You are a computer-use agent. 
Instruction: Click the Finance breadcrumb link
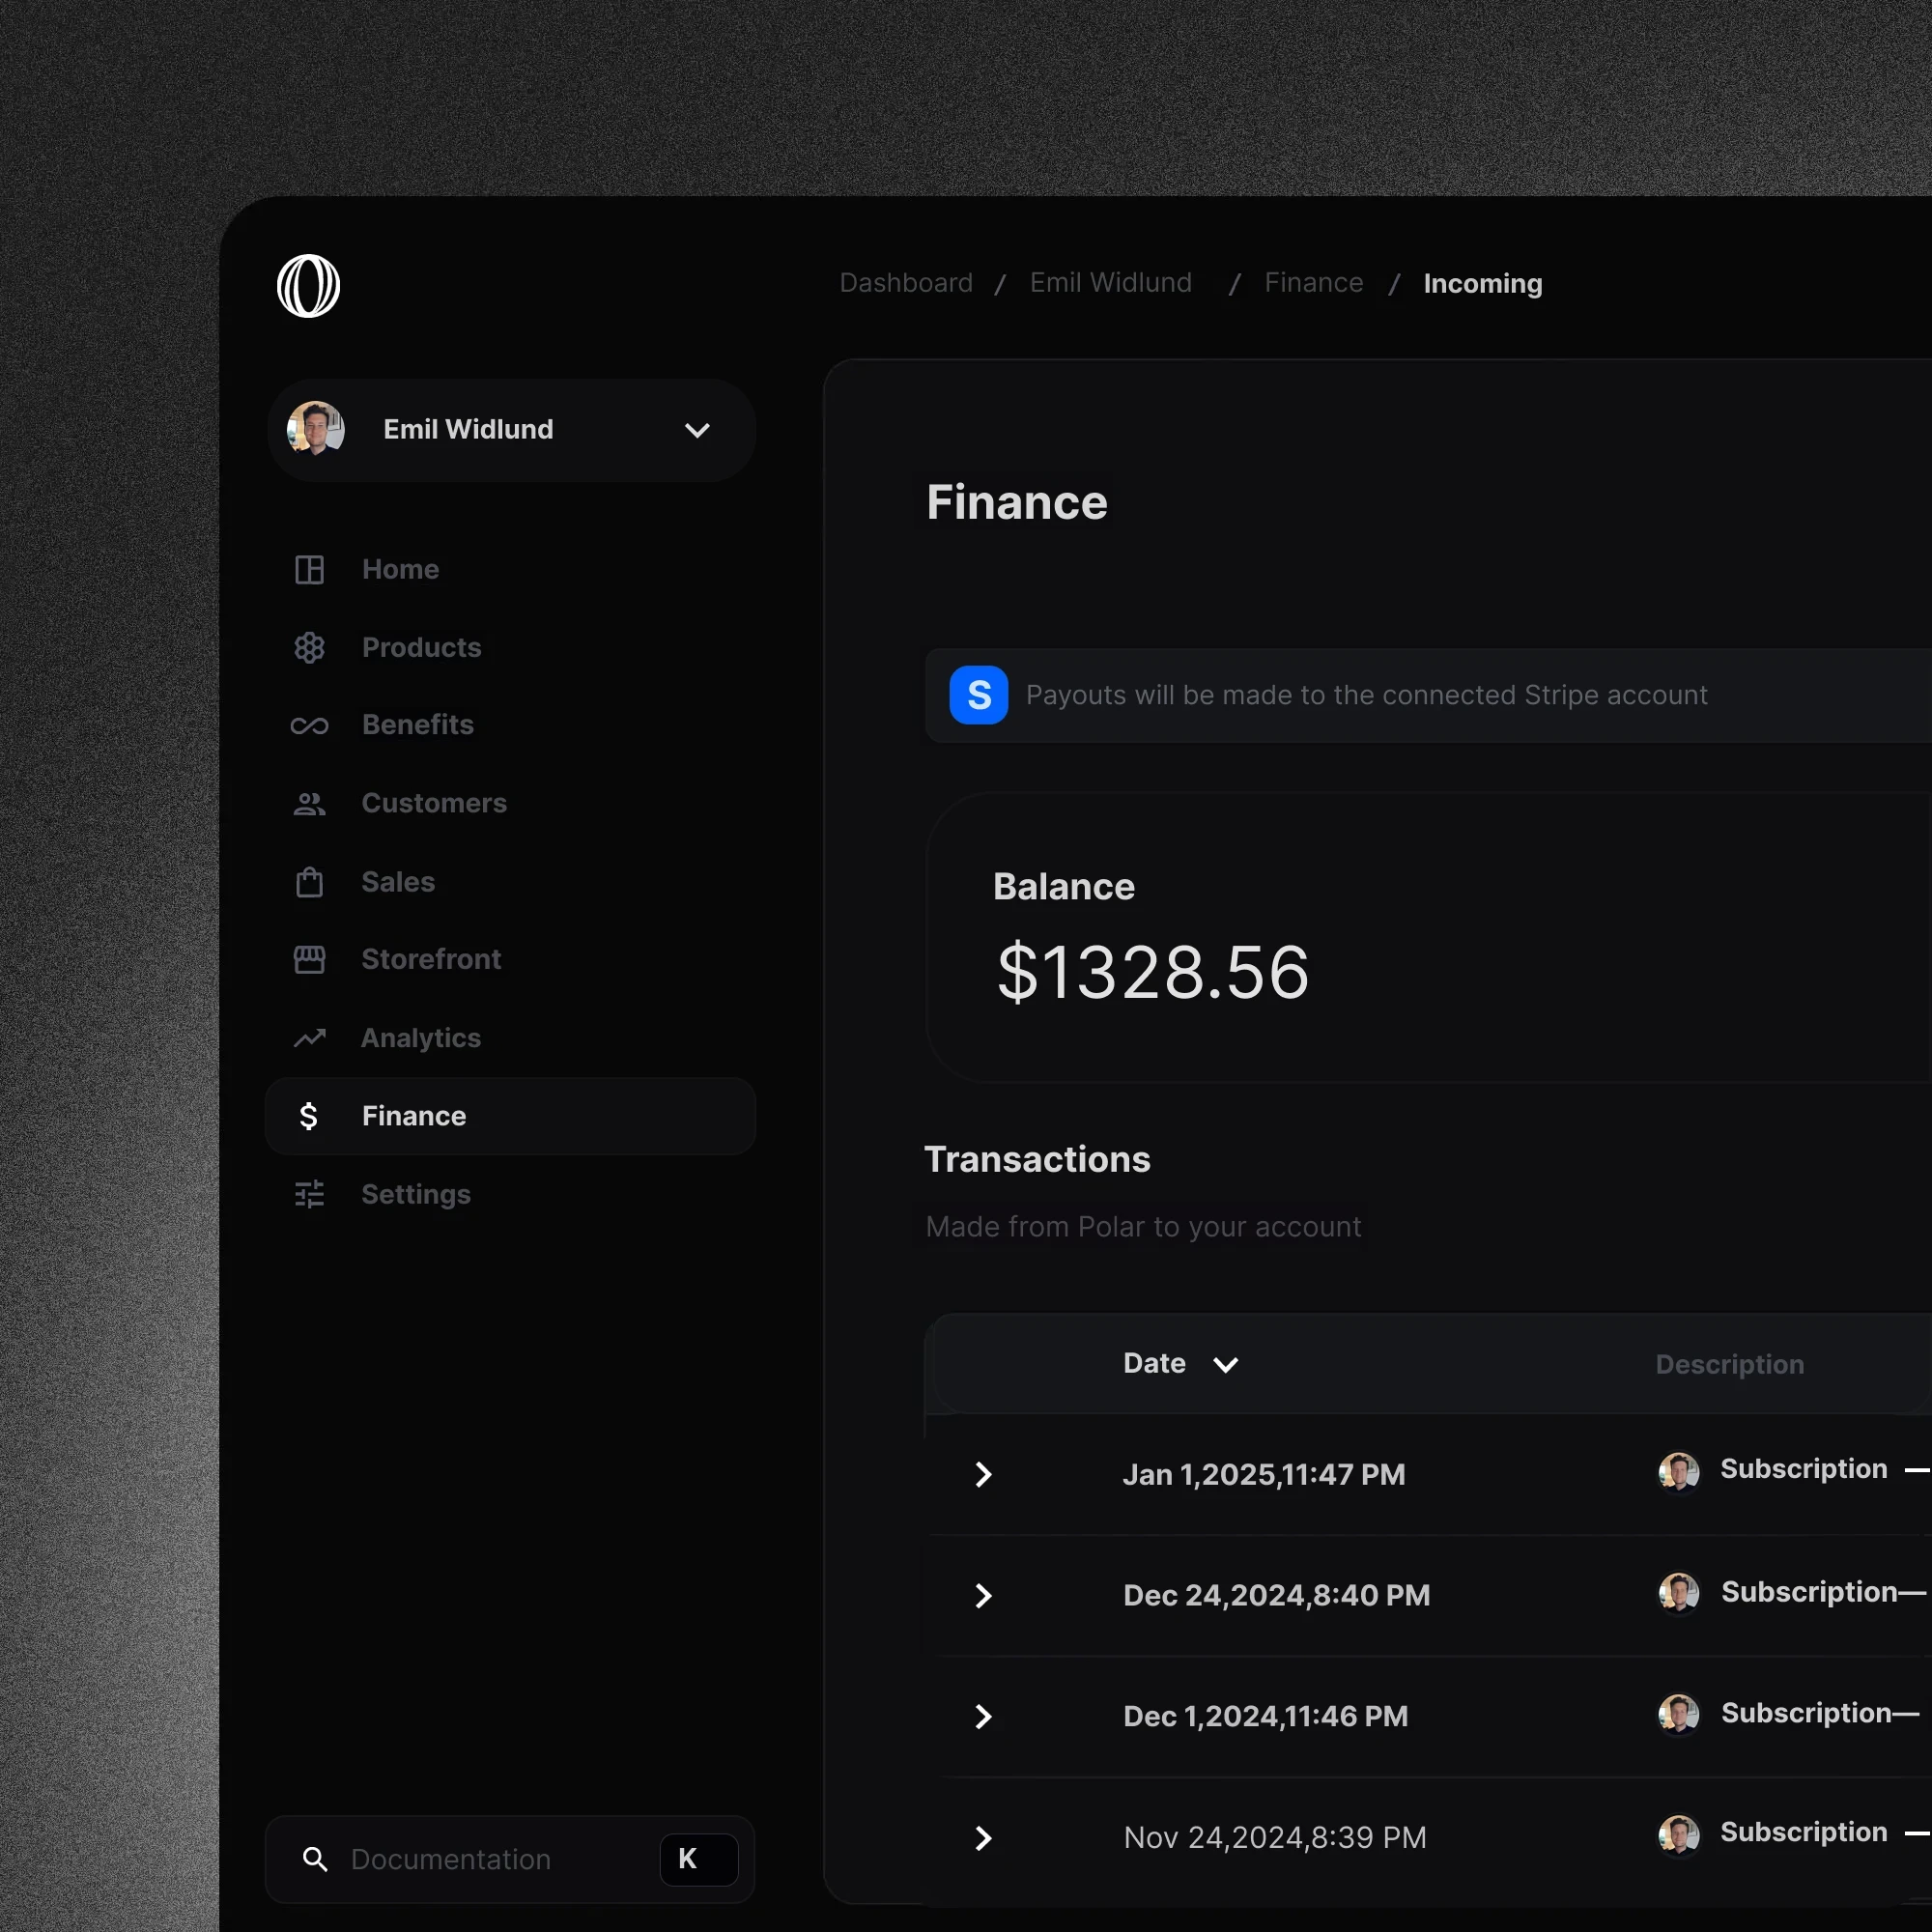[x=1313, y=283]
